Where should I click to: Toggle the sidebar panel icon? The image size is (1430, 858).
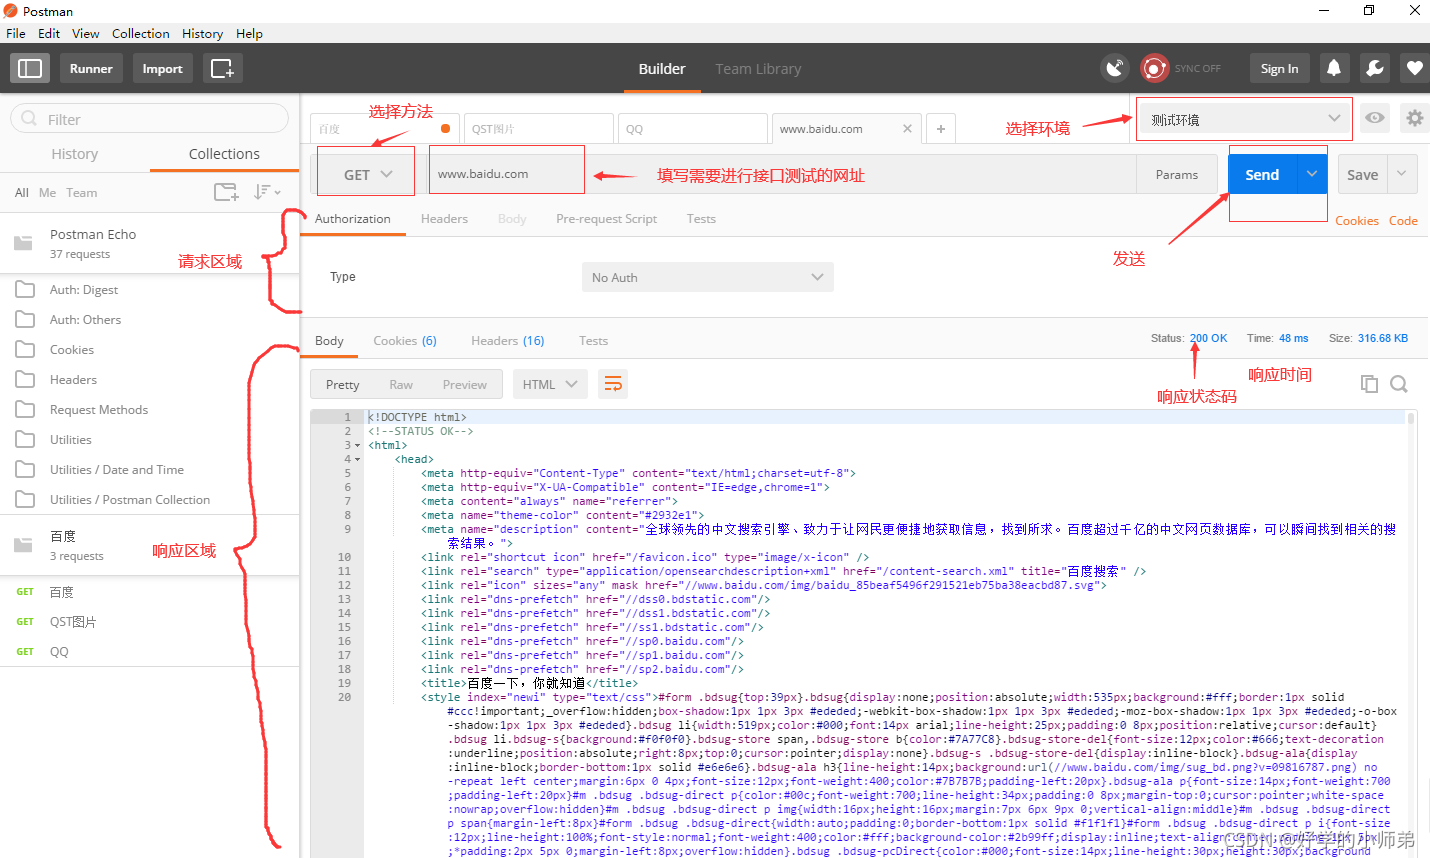(x=30, y=68)
